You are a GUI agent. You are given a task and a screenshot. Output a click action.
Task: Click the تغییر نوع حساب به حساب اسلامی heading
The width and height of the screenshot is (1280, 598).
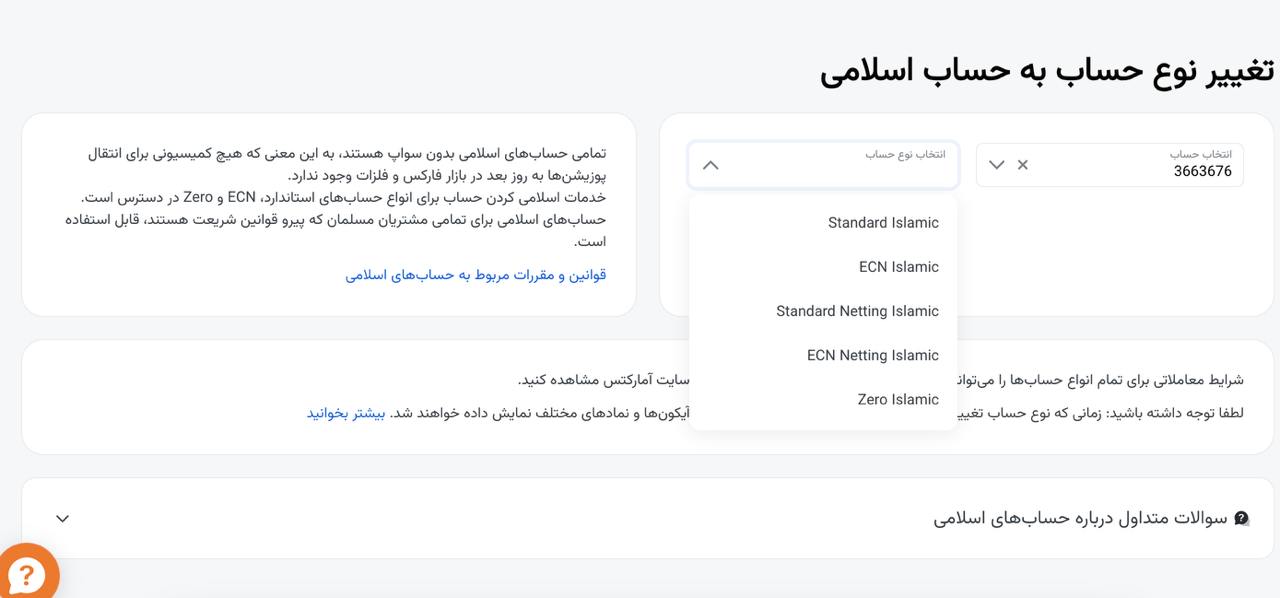1046,70
